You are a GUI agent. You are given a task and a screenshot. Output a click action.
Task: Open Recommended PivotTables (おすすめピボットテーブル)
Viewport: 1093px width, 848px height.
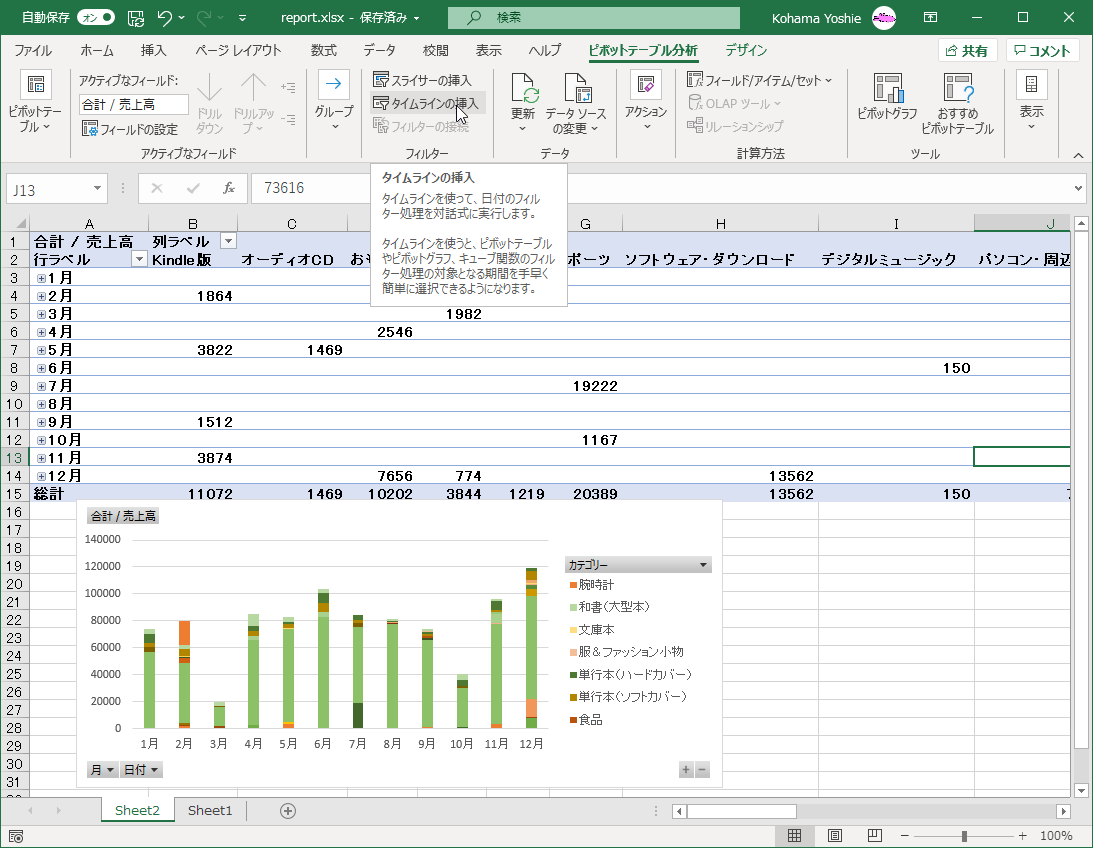[957, 90]
